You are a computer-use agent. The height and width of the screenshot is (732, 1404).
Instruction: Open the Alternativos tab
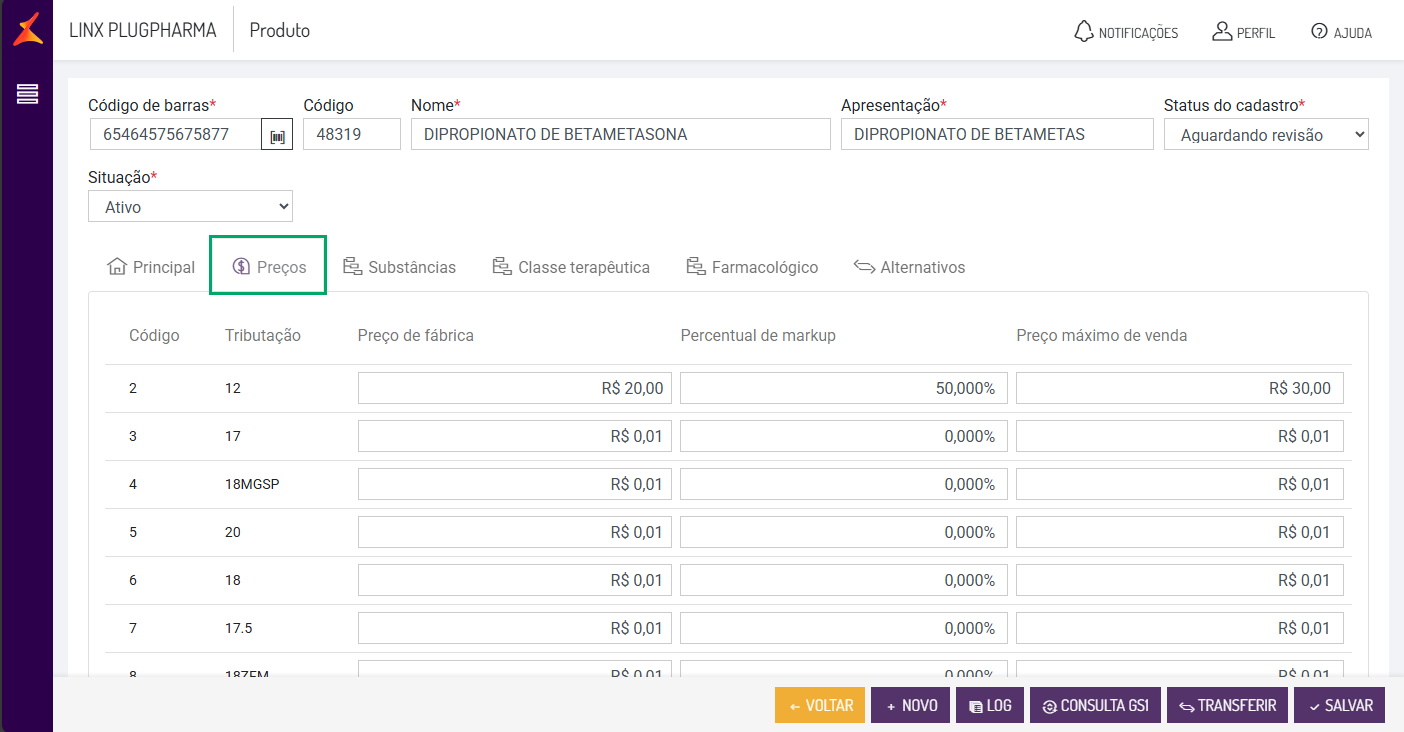909,267
